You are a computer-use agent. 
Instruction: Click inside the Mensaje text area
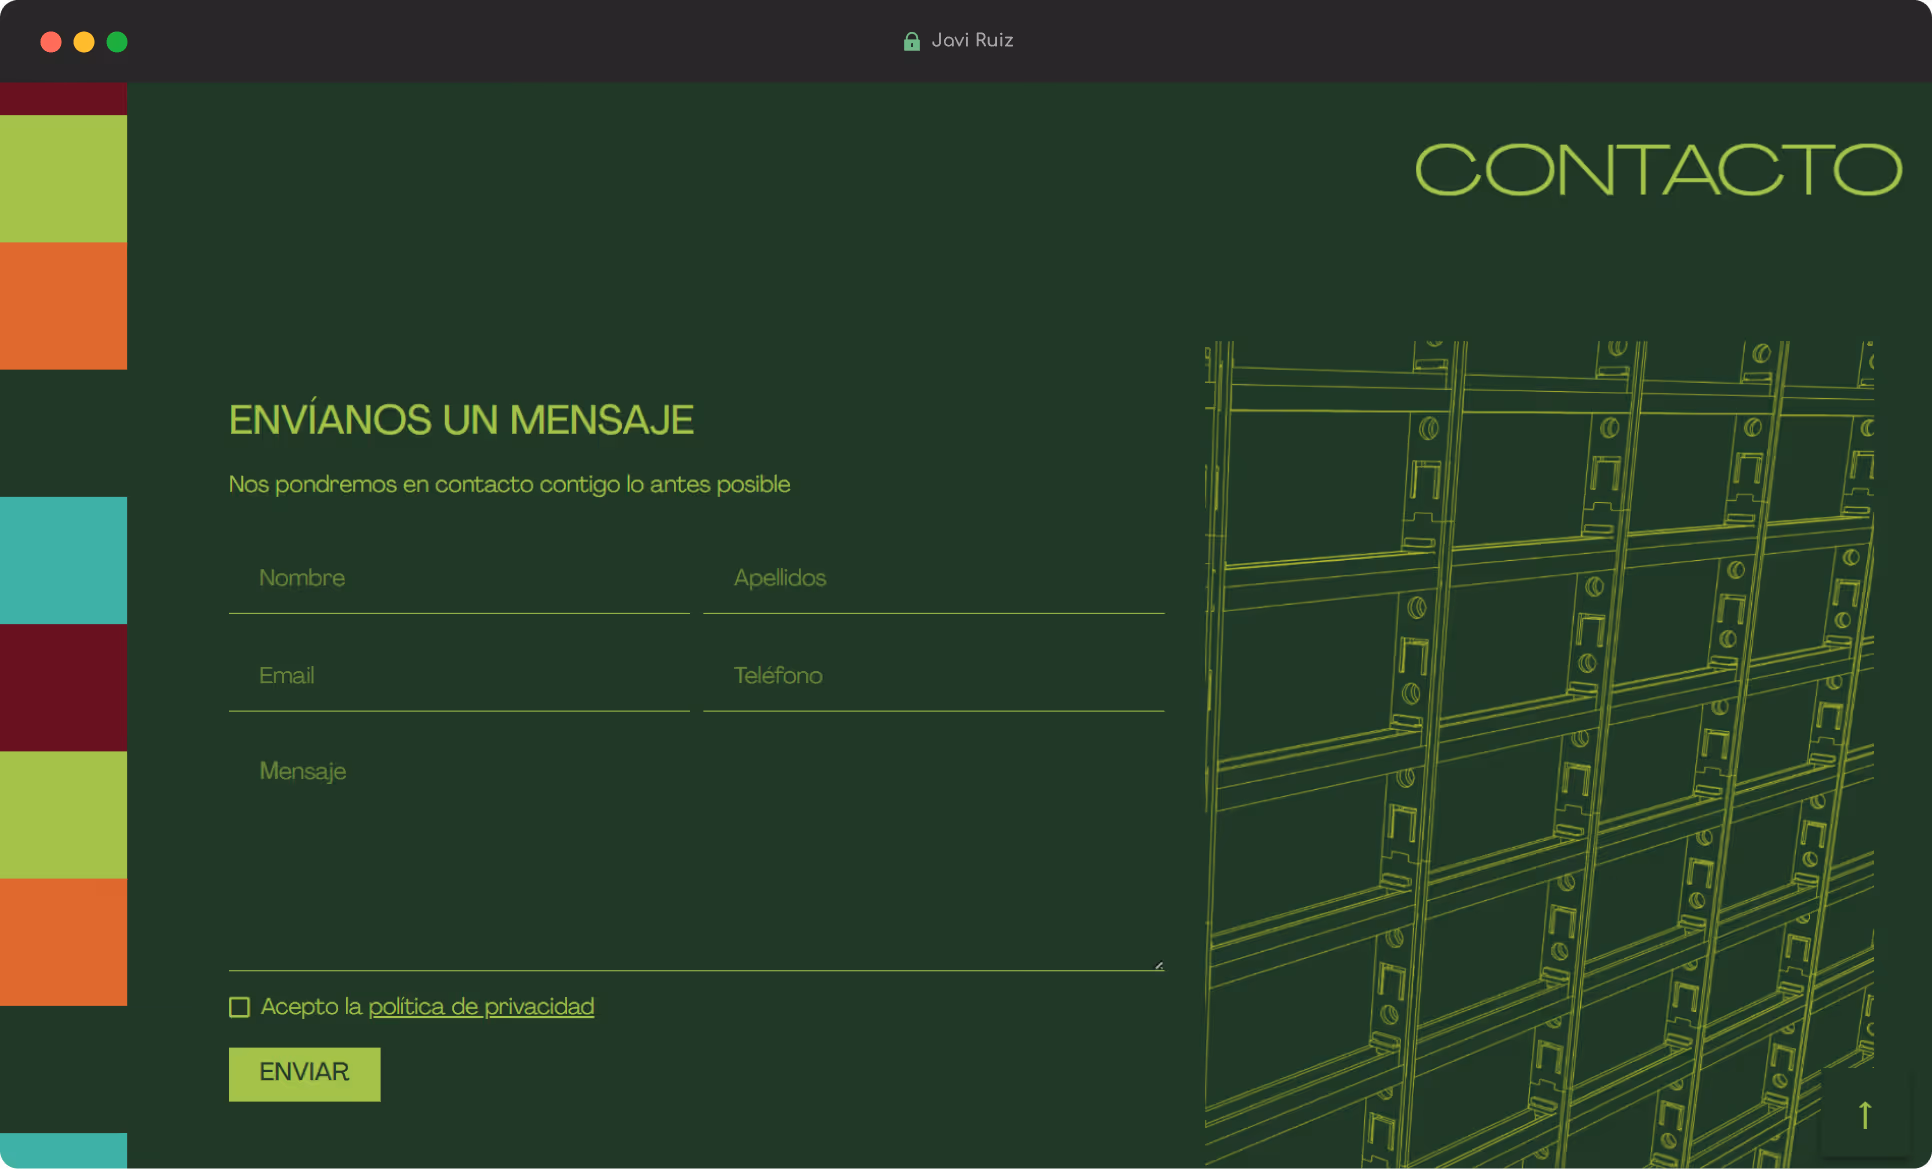(697, 856)
